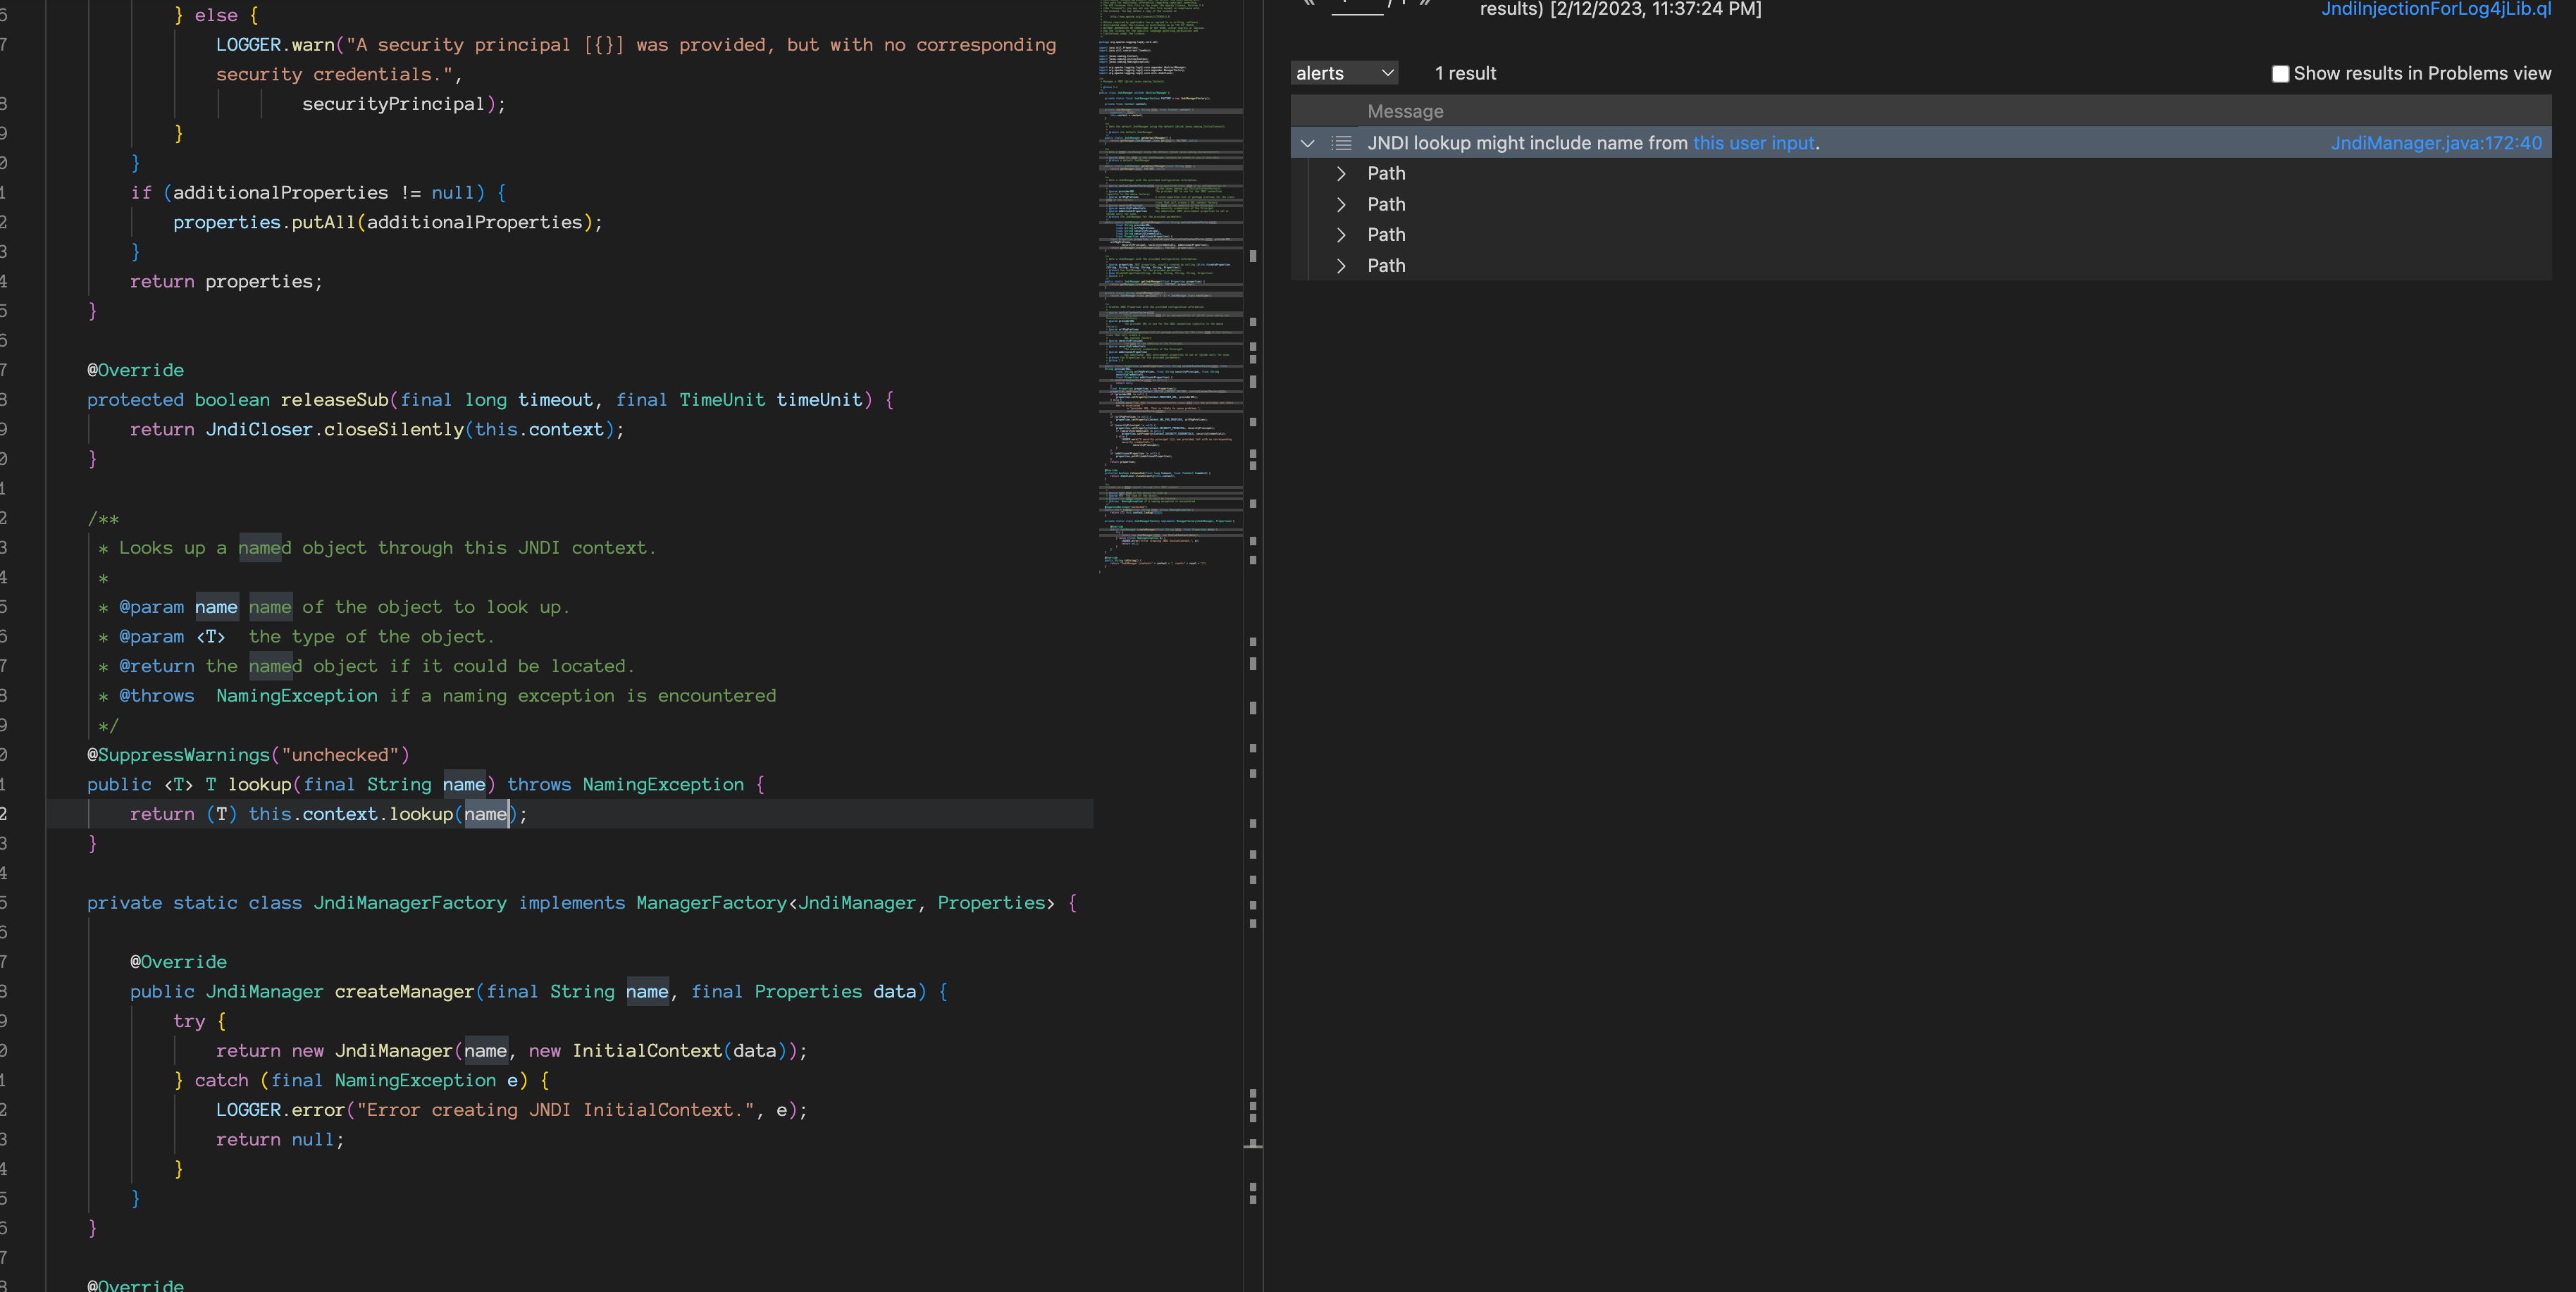Open the JndiManager.java:172:40 location link
Viewport: 2576px width, 1292px height.
coord(2435,143)
